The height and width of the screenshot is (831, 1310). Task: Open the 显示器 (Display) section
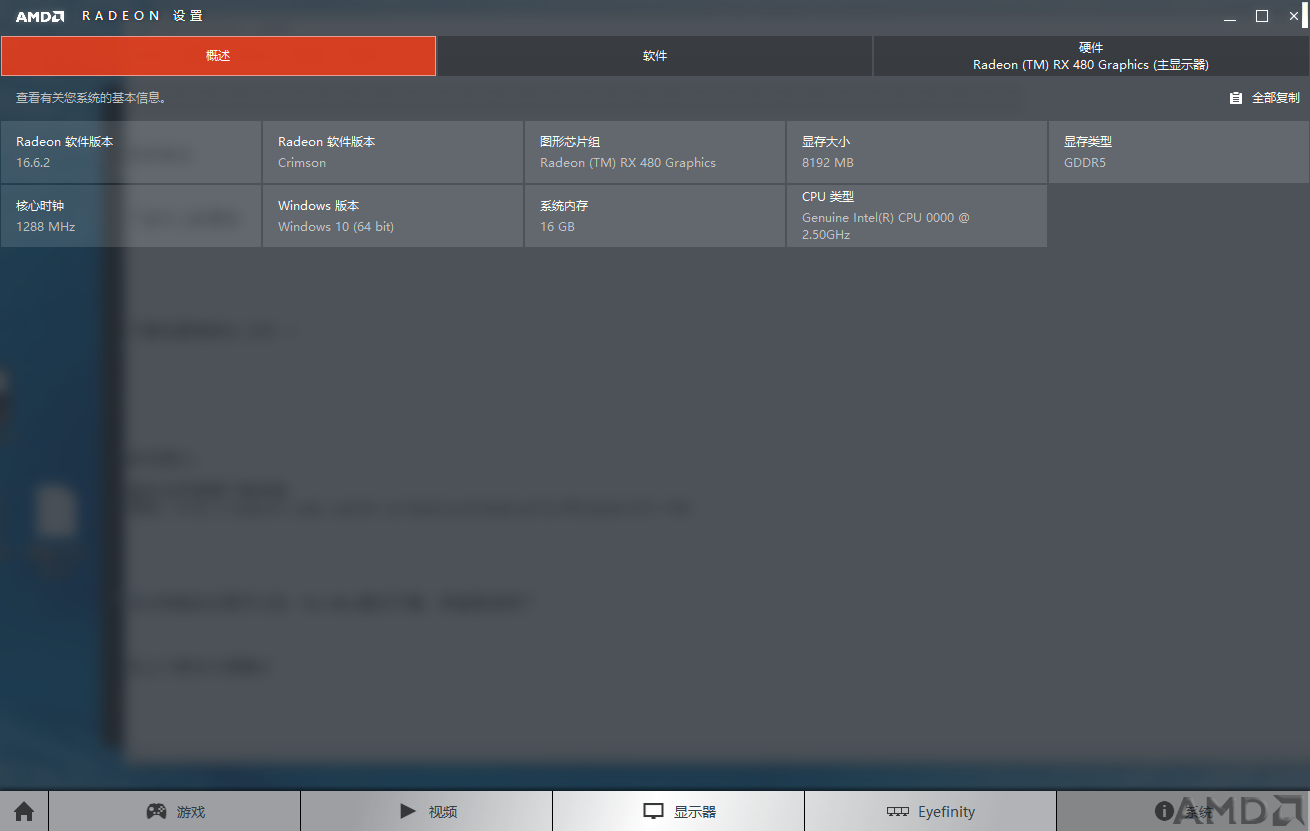(x=679, y=811)
